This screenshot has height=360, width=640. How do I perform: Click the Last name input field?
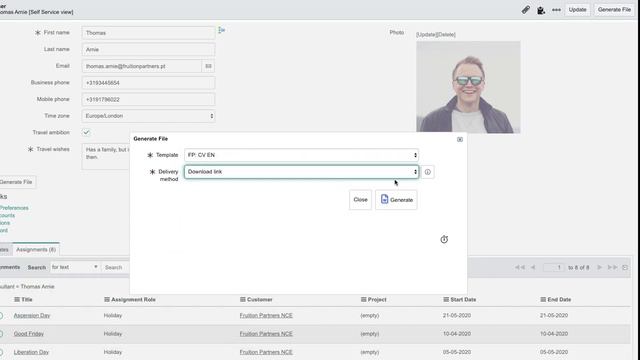tap(148, 49)
